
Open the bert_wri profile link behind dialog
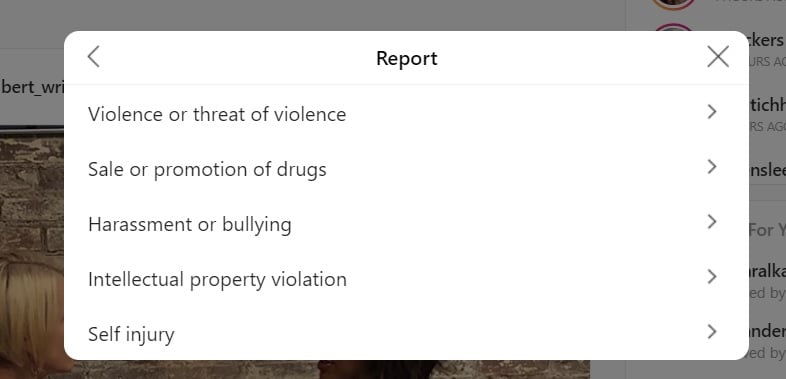[31, 87]
